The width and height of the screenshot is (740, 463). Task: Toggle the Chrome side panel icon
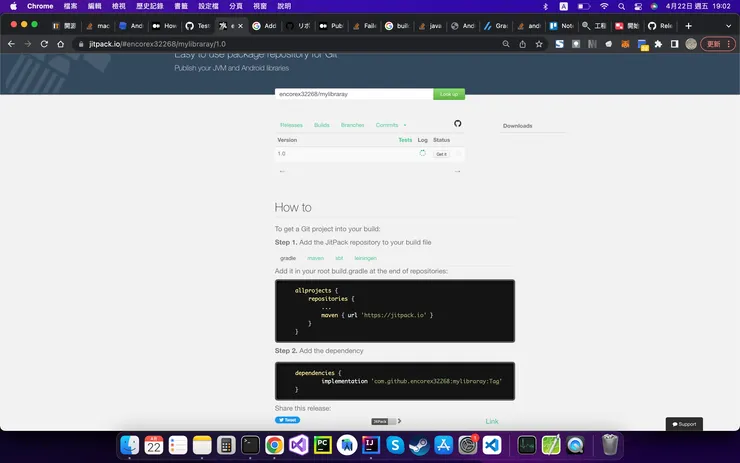(x=674, y=44)
